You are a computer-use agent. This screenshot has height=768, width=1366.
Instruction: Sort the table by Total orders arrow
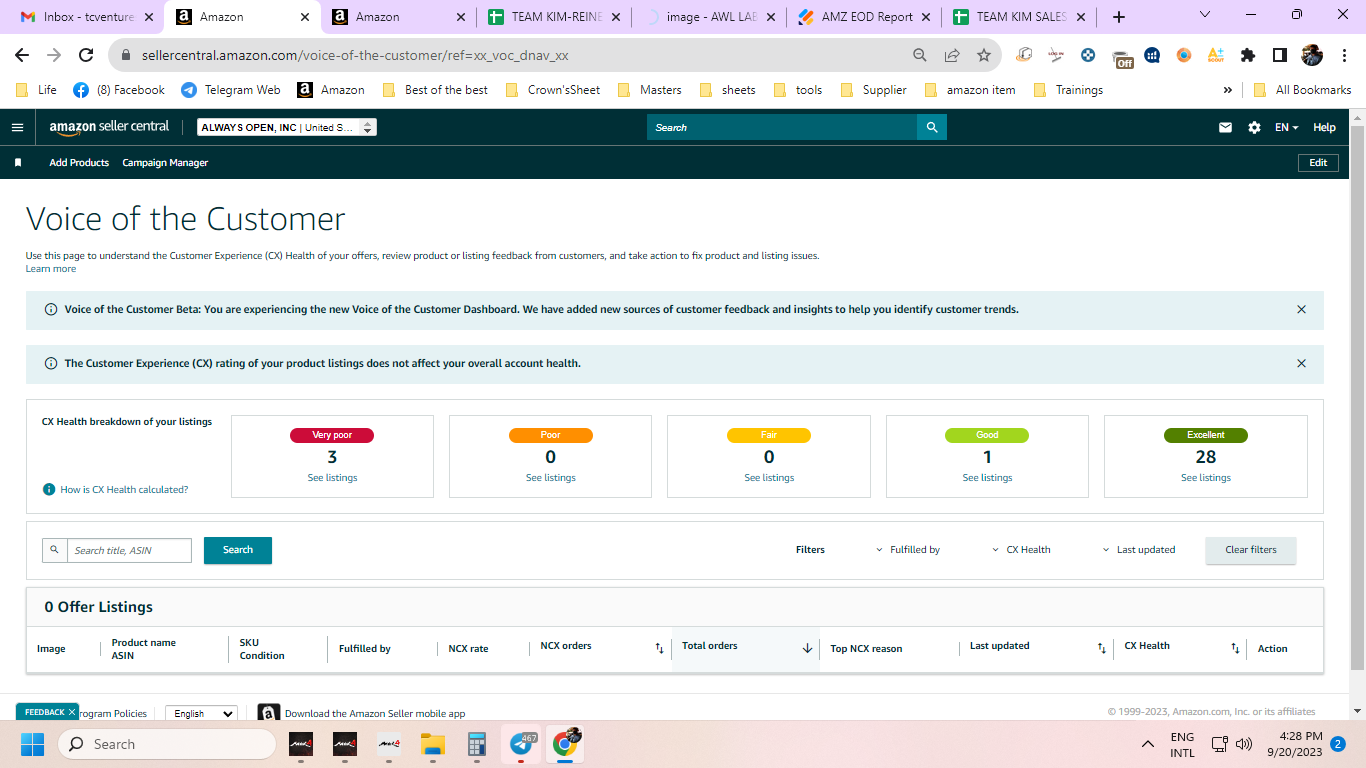click(x=807, y=648)
